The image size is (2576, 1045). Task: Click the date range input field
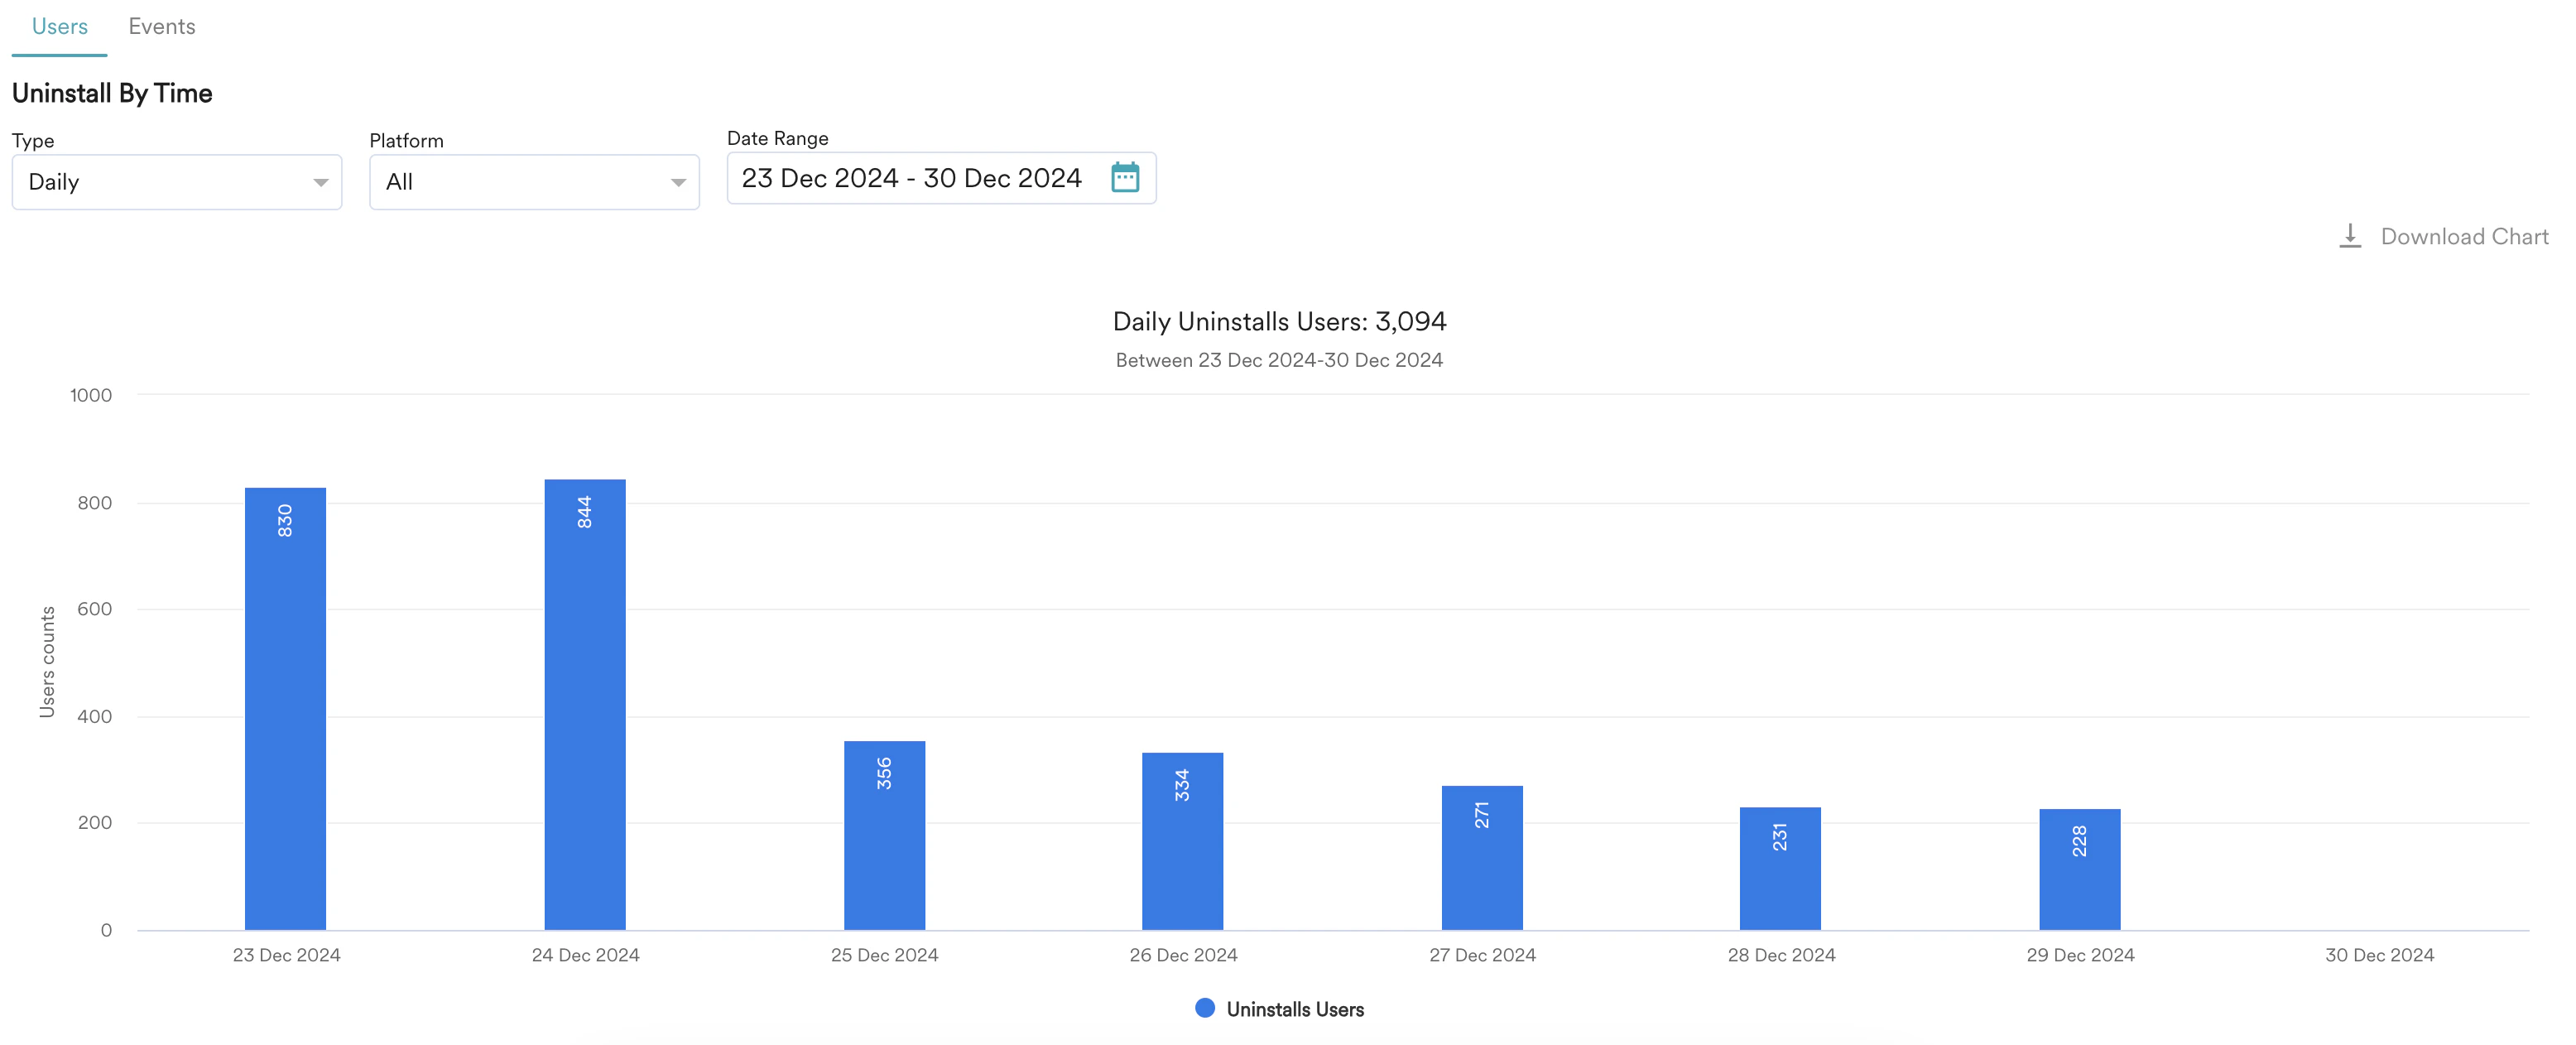point(911,178)
